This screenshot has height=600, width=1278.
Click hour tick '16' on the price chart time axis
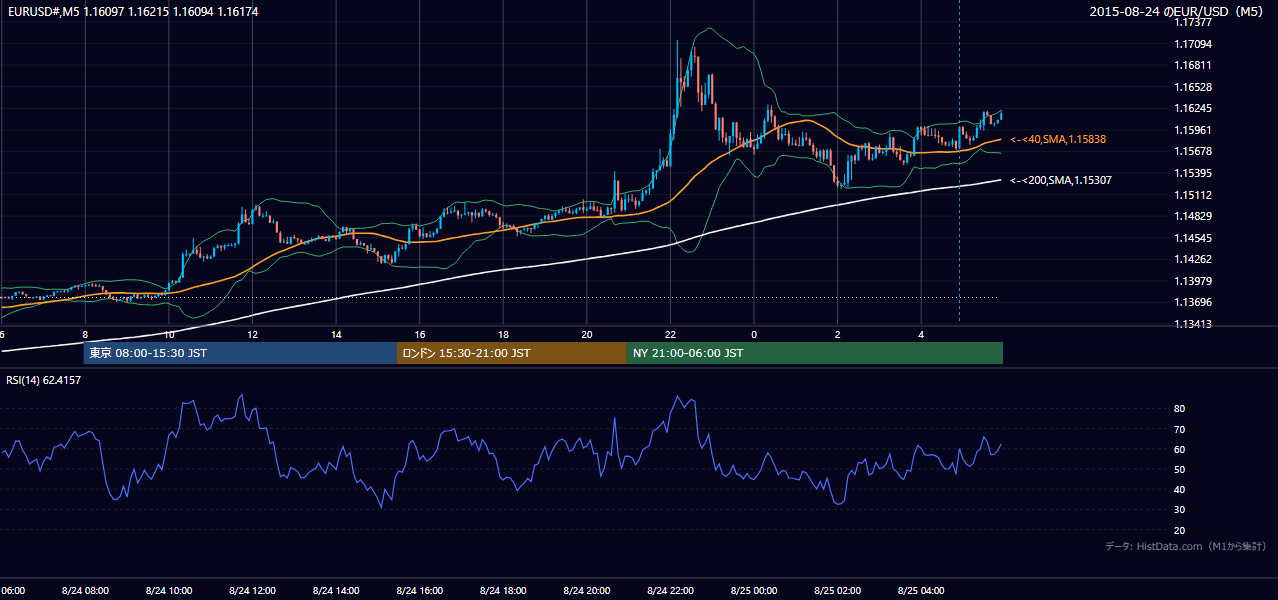(420, 335)
